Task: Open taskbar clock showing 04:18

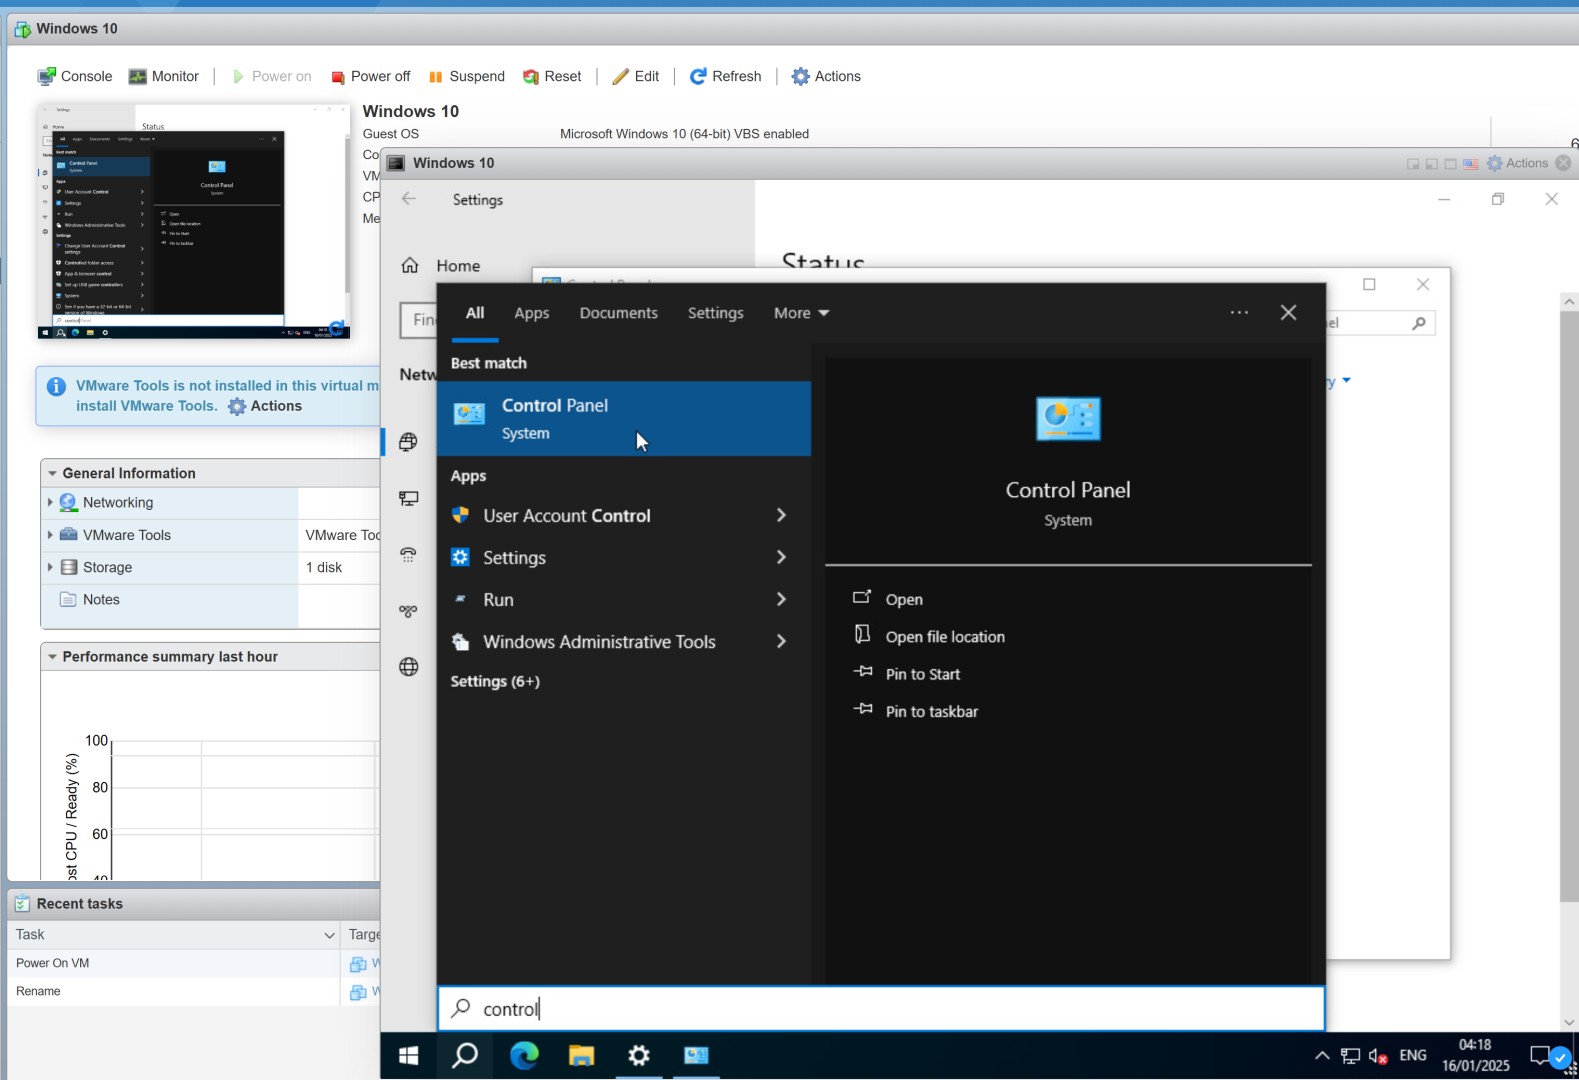Action: click(x=1475, y=1056)
